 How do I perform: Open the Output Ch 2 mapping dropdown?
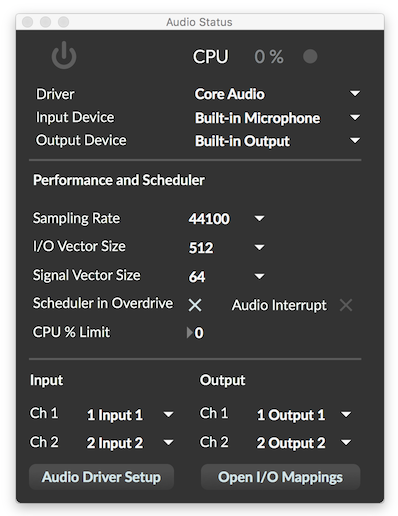pos(346,442)
